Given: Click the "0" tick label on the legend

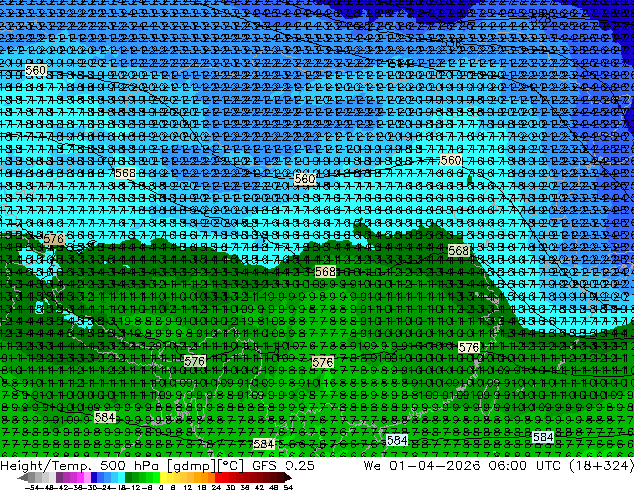Looking at the screenshot, I should 161,488.
